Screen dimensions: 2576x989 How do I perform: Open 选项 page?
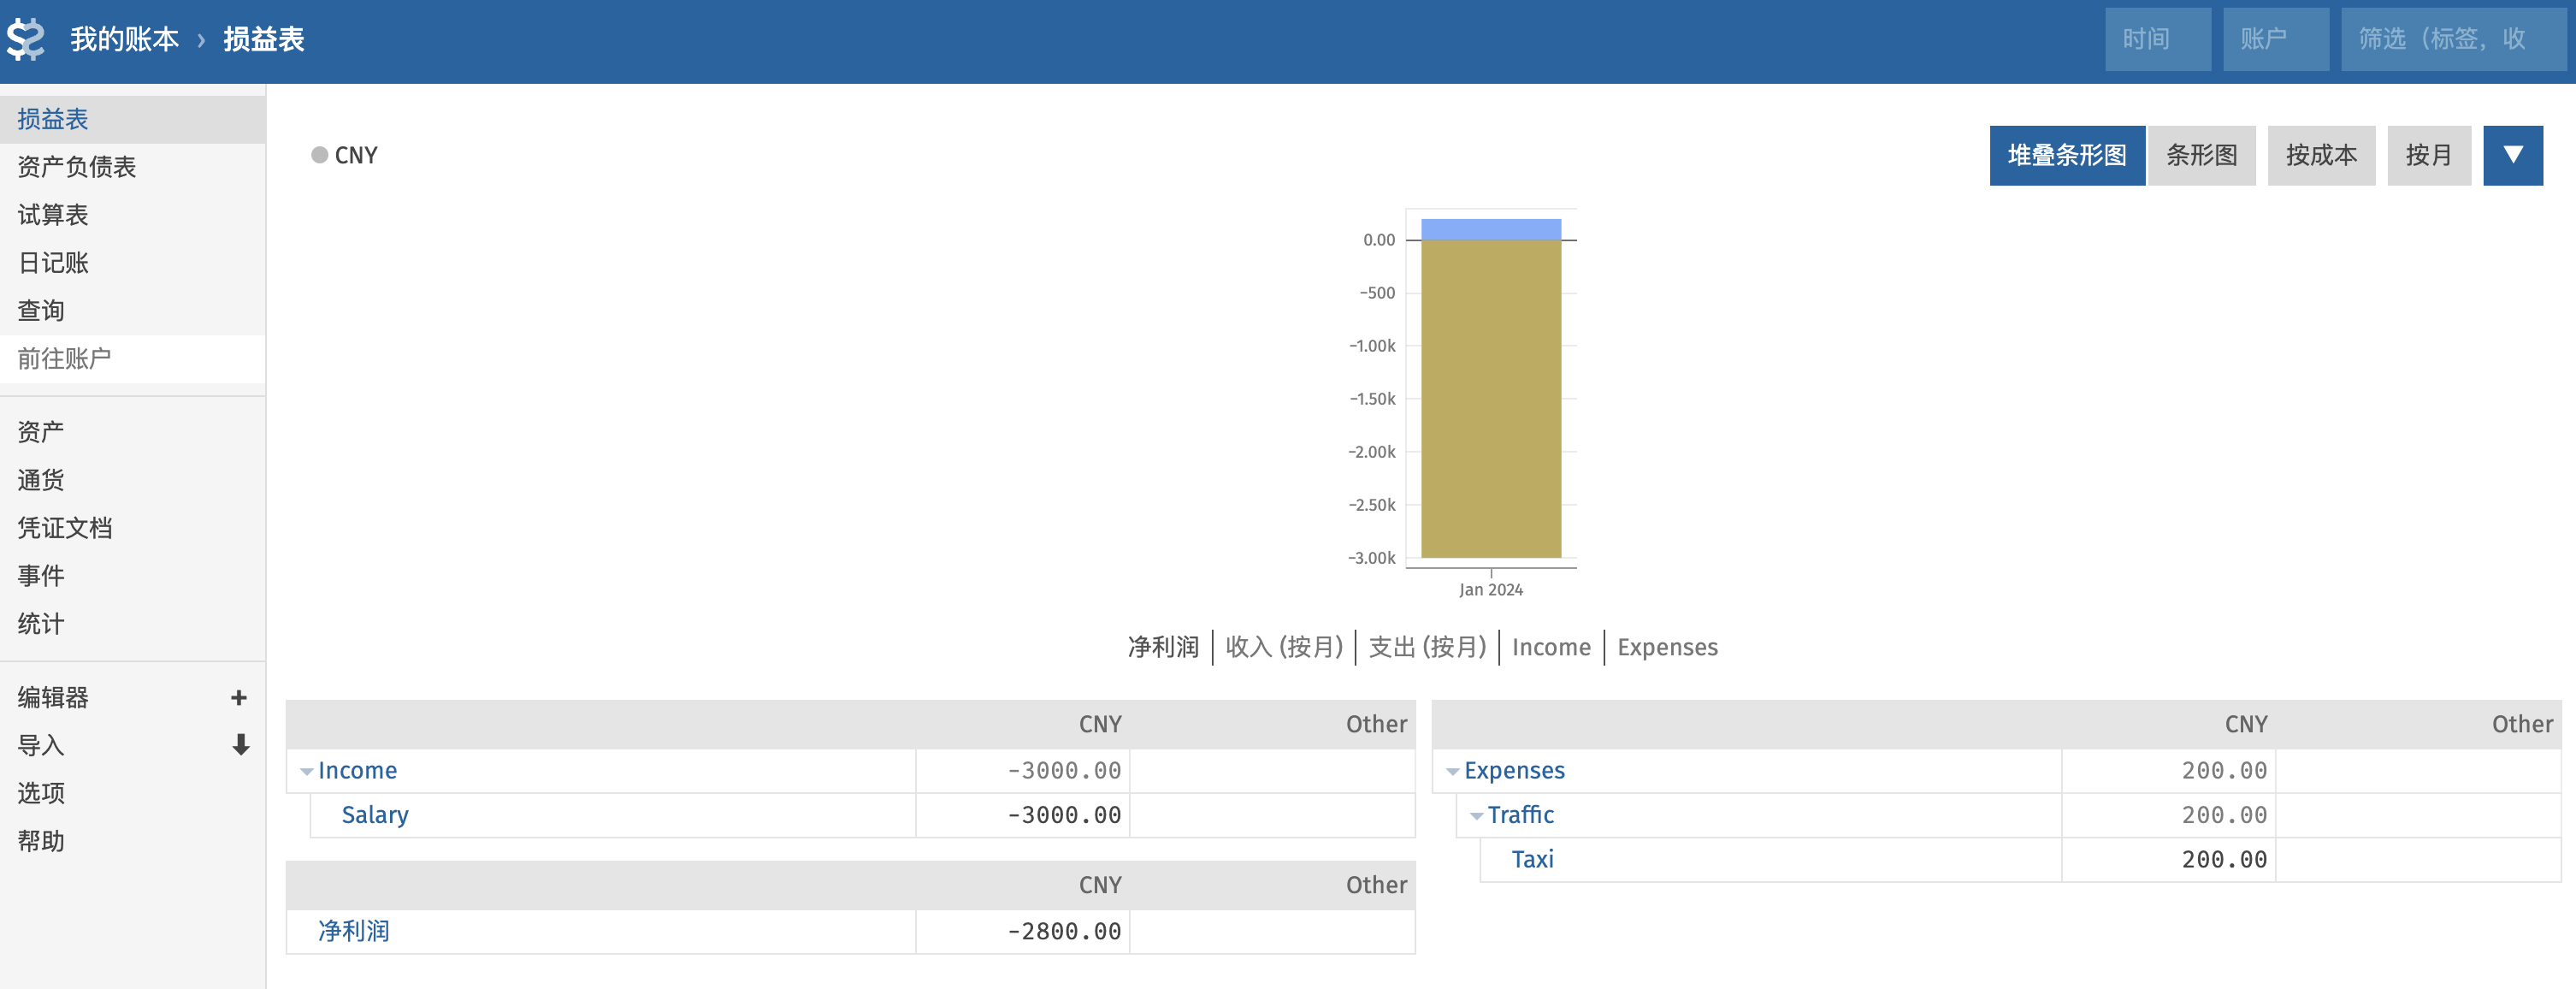pyautogui.click(x=132, y=793)
